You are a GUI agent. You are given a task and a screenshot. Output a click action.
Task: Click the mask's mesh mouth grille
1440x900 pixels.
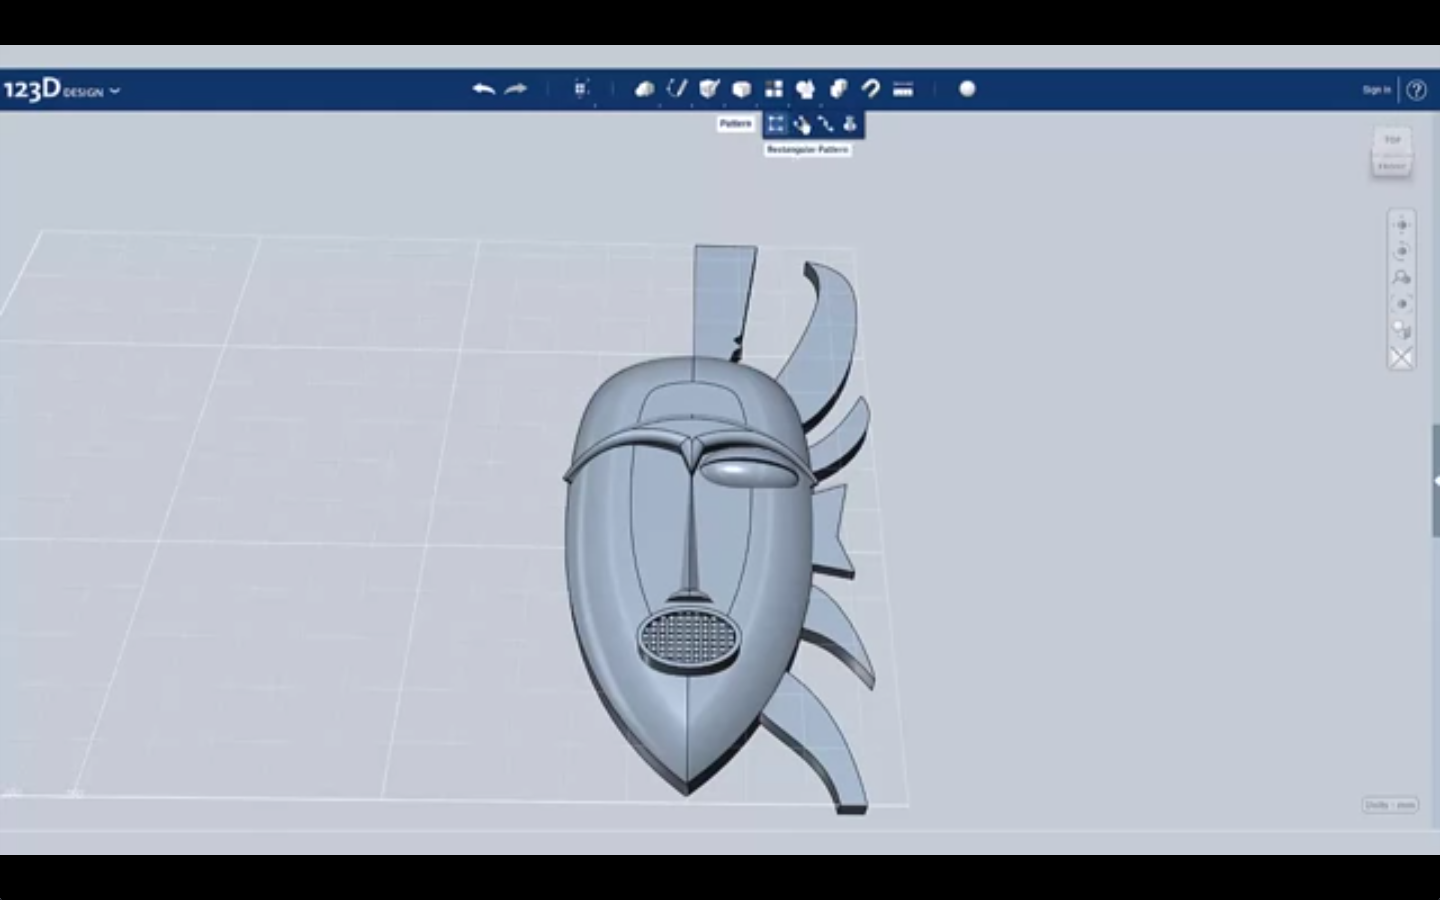[x=688, y=636]
